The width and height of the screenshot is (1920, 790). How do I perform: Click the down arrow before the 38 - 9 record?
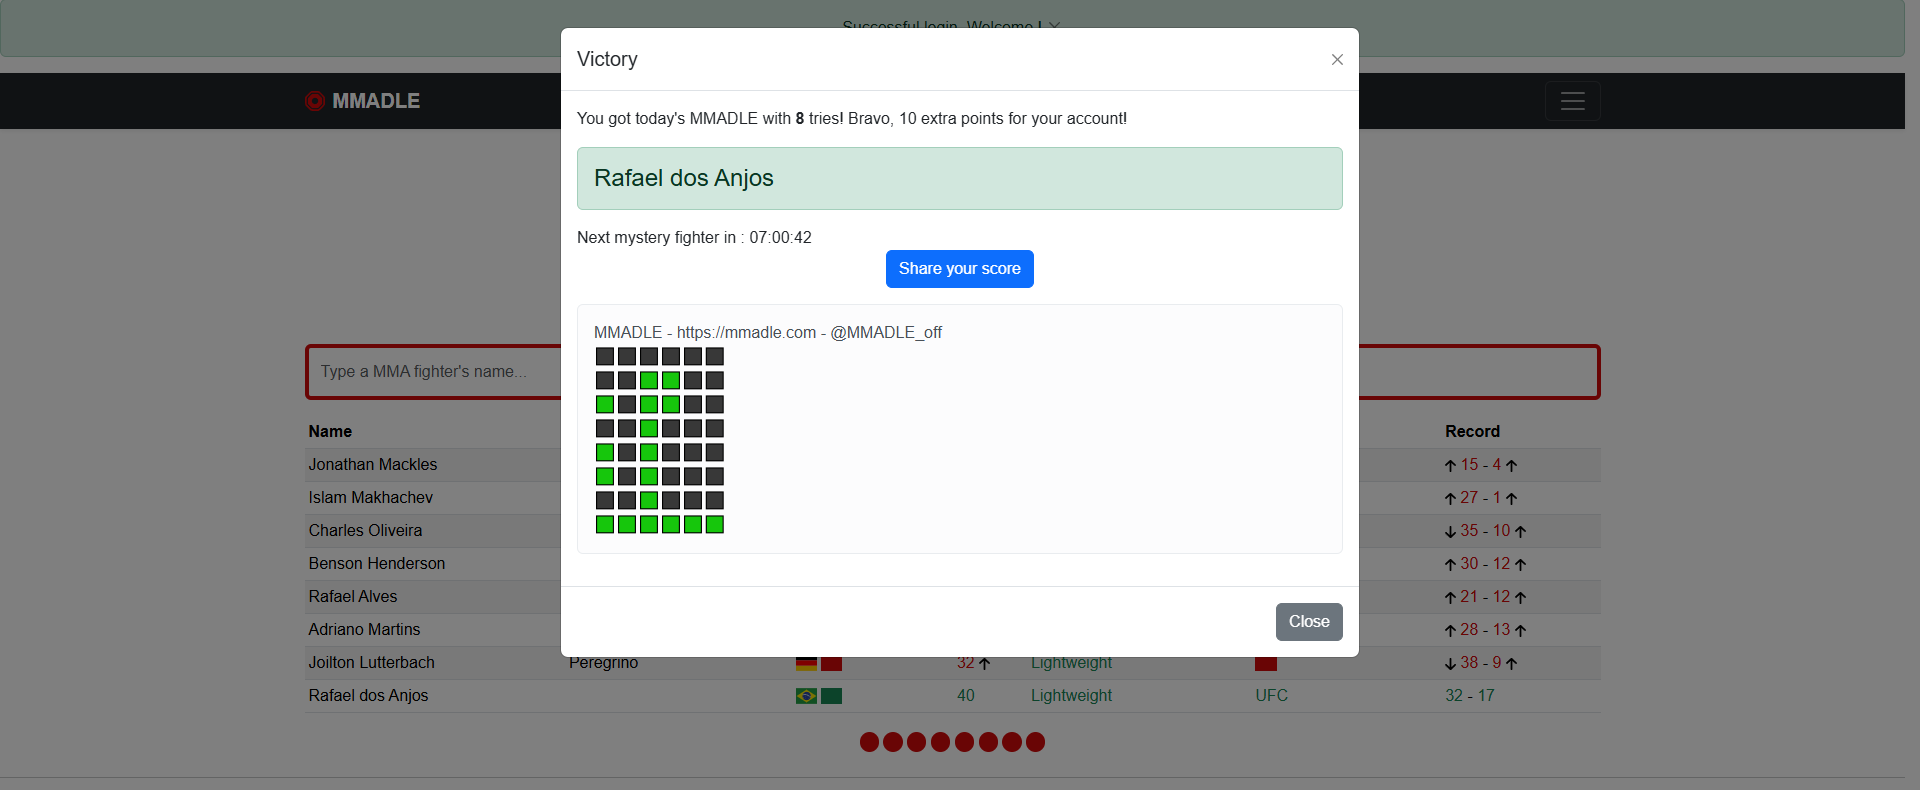[x=1450, y=664]
